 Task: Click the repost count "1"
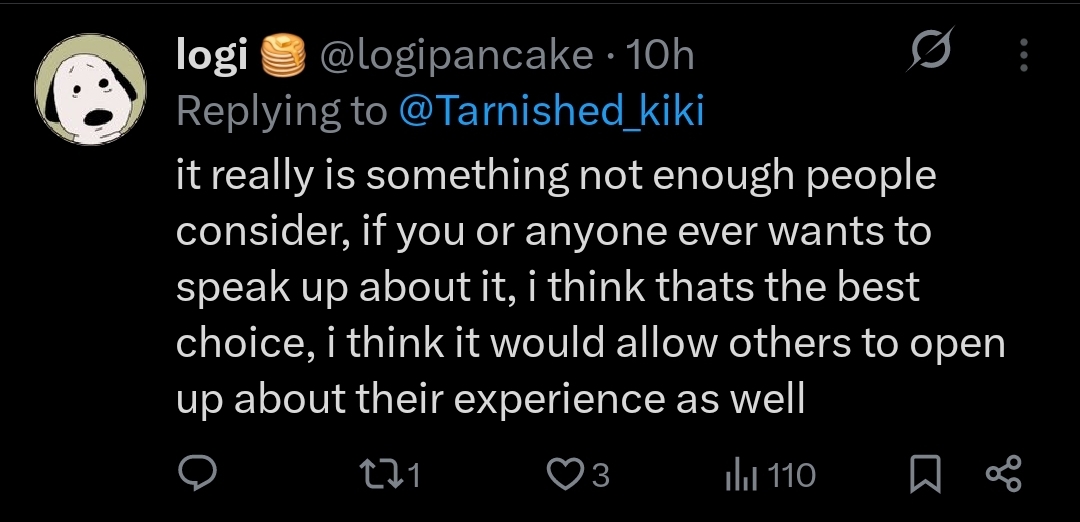pos(413,475)
